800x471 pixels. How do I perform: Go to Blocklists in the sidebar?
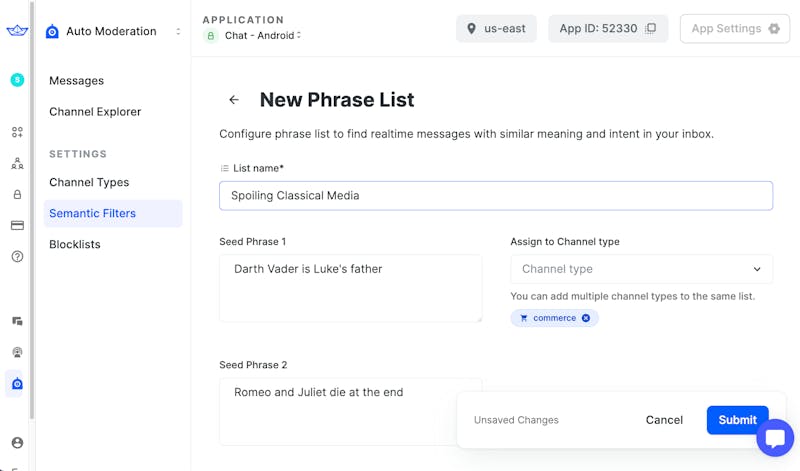pyautogui.click(x=75, y=244)
